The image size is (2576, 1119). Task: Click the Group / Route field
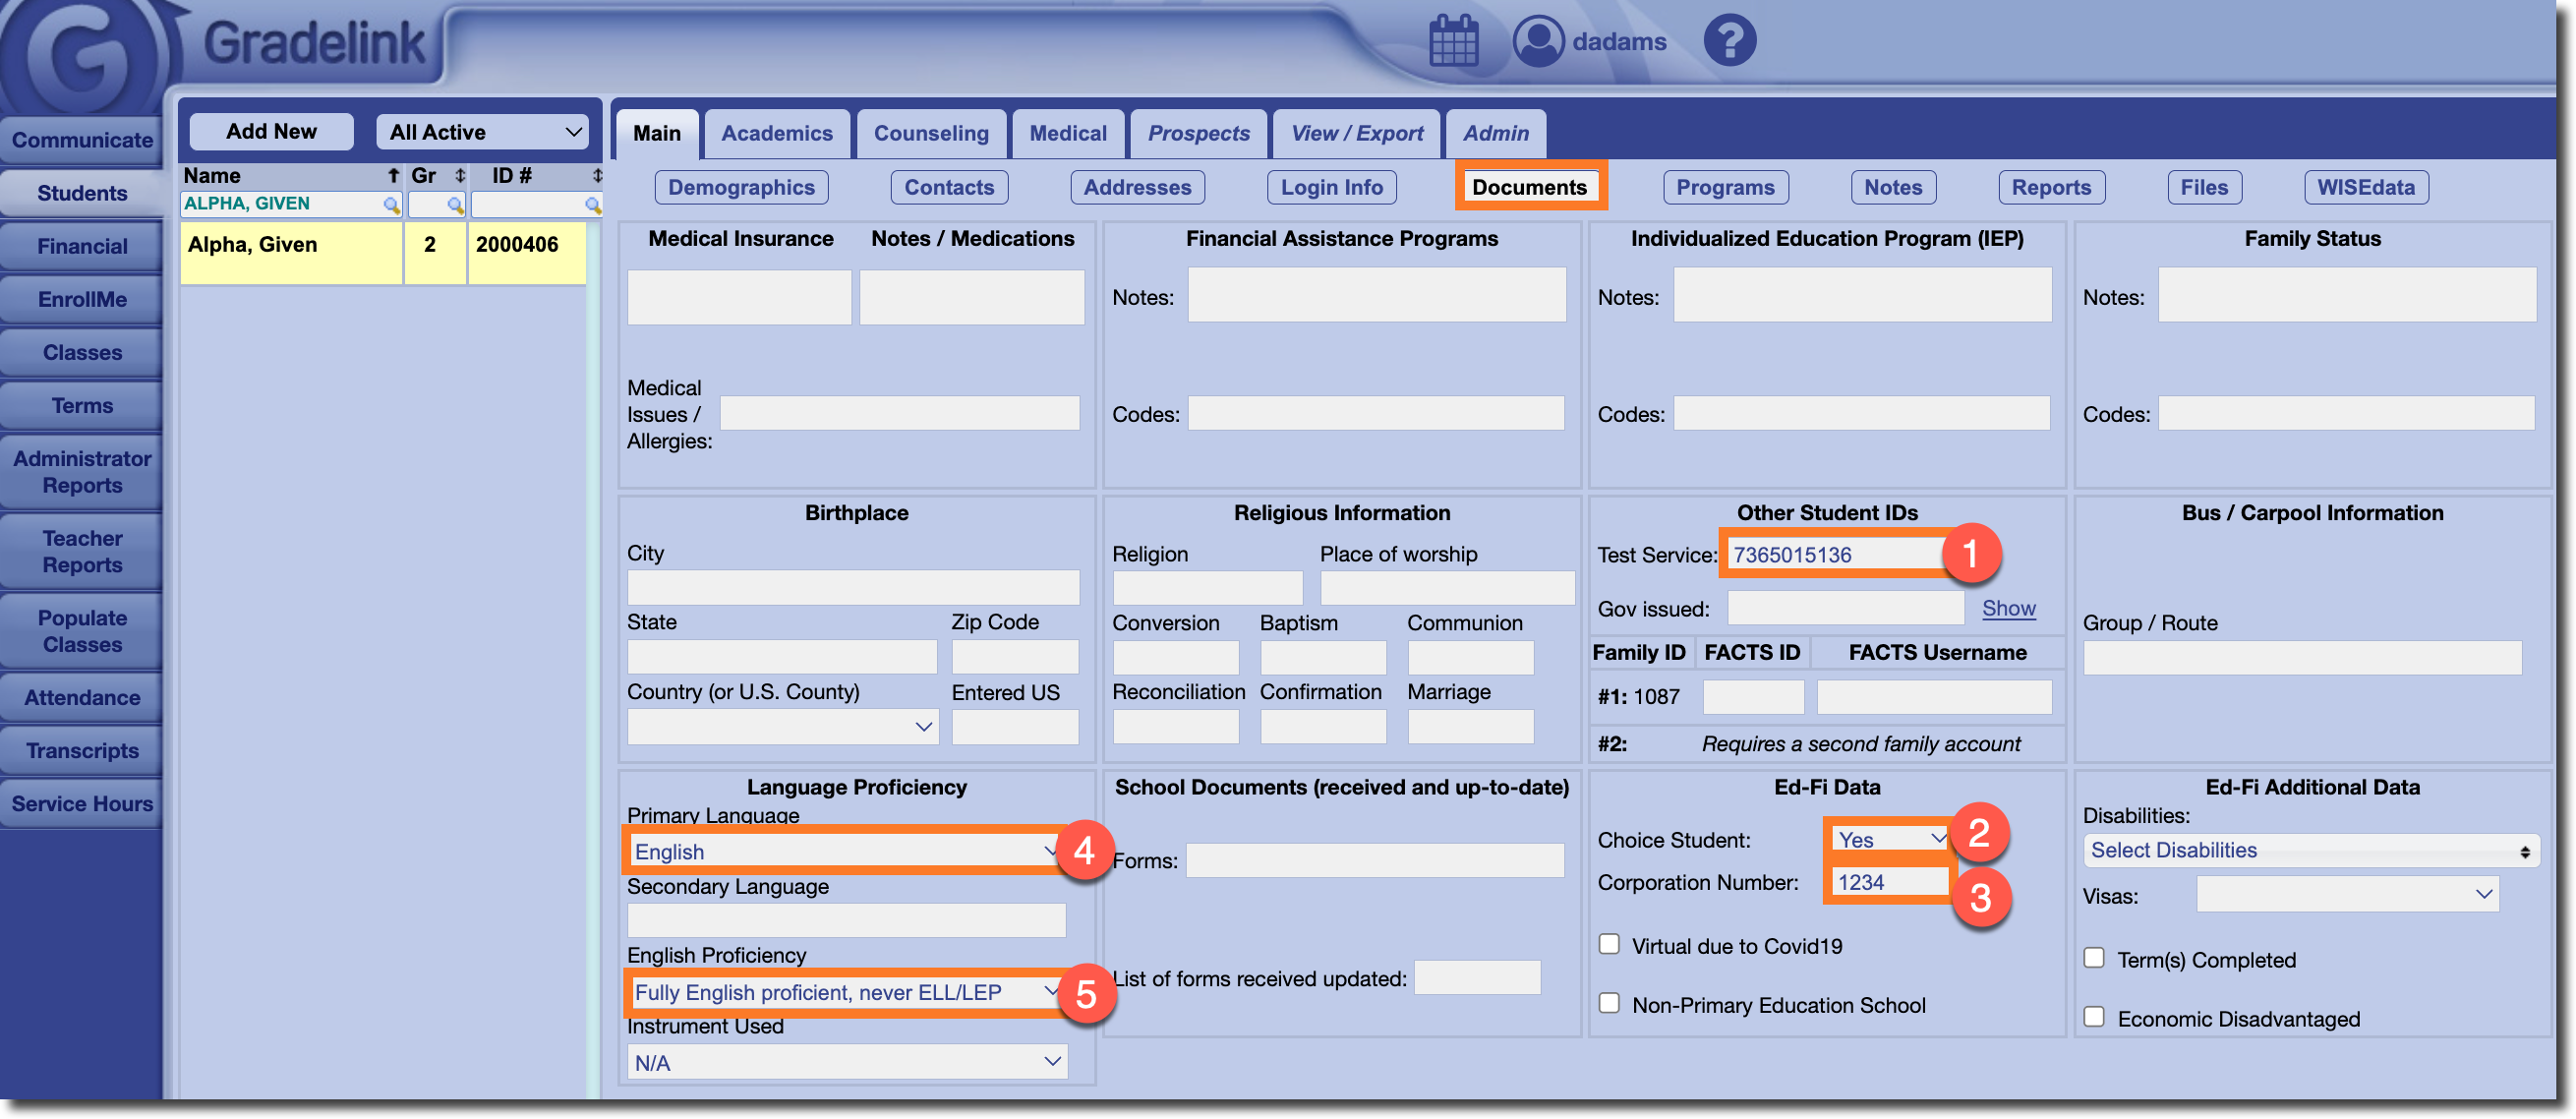(2302, 658)
